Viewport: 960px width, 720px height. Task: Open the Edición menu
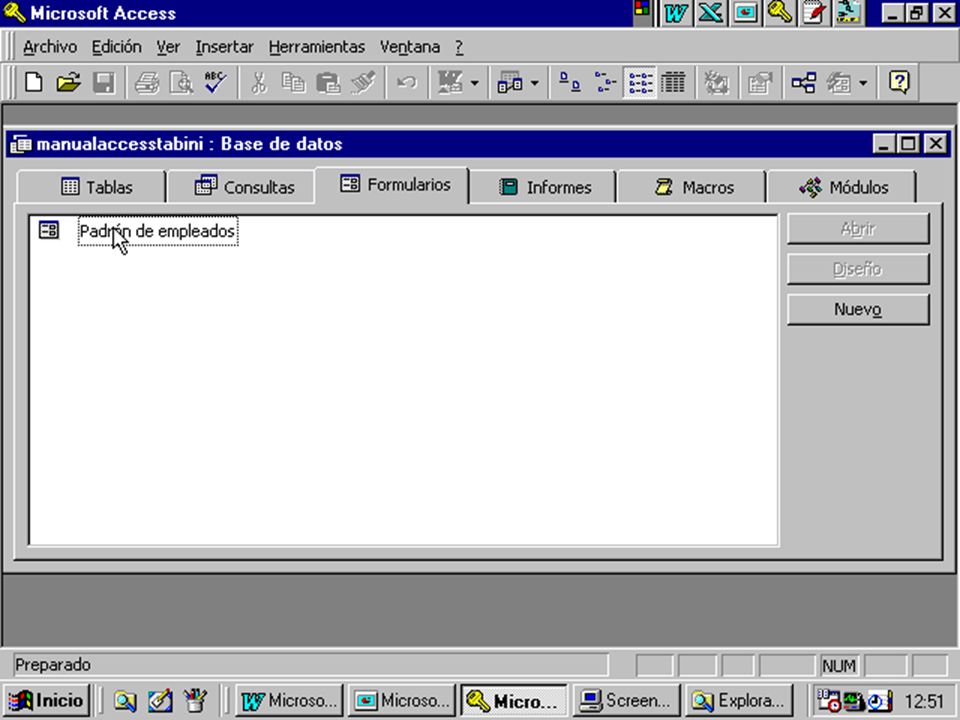tap(116, 47)
